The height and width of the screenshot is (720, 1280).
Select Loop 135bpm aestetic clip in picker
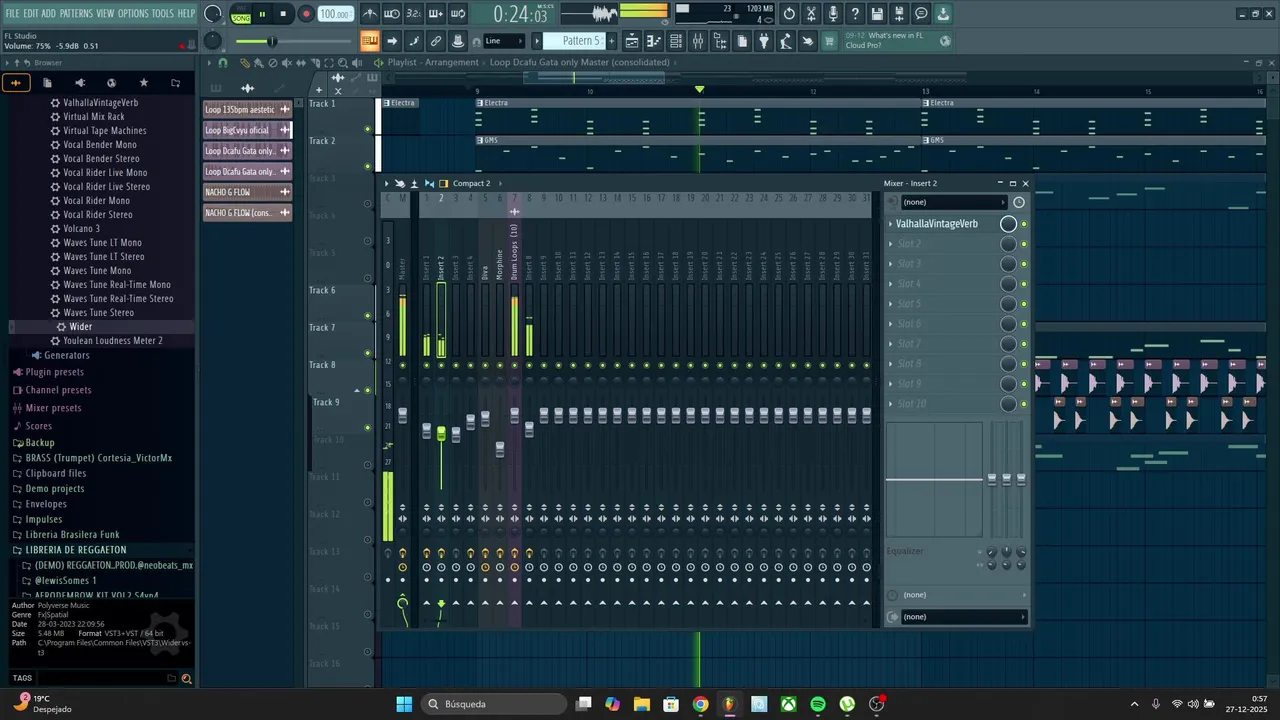coord(247,109)
